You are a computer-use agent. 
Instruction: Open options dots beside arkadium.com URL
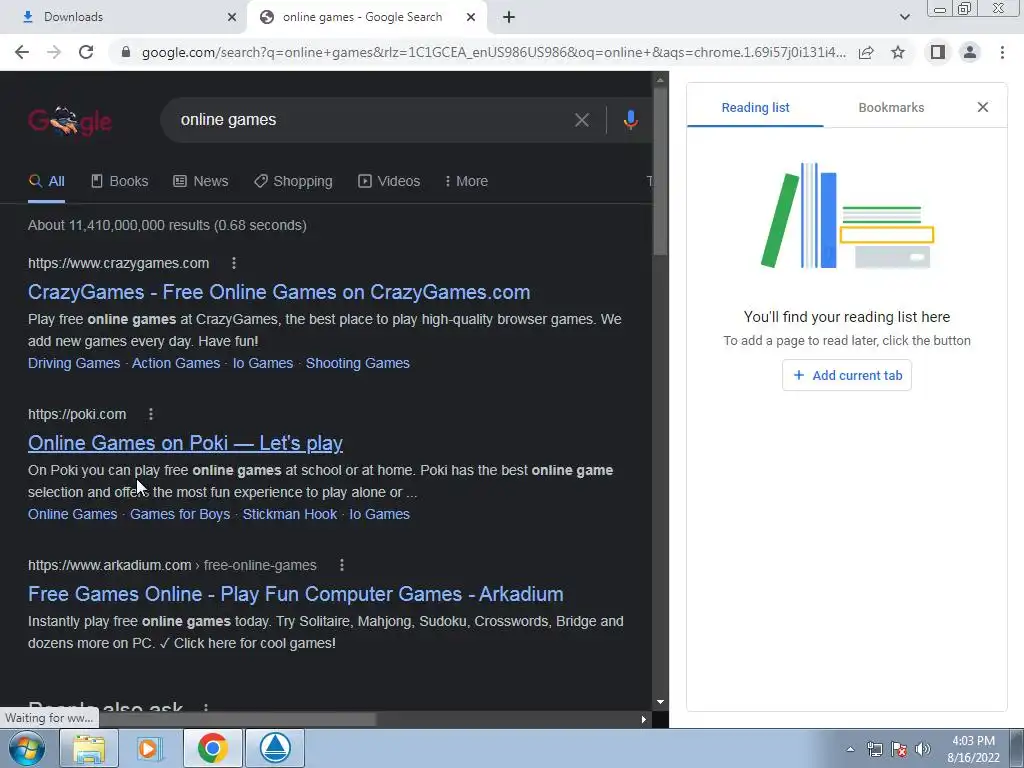coord(342,565)
